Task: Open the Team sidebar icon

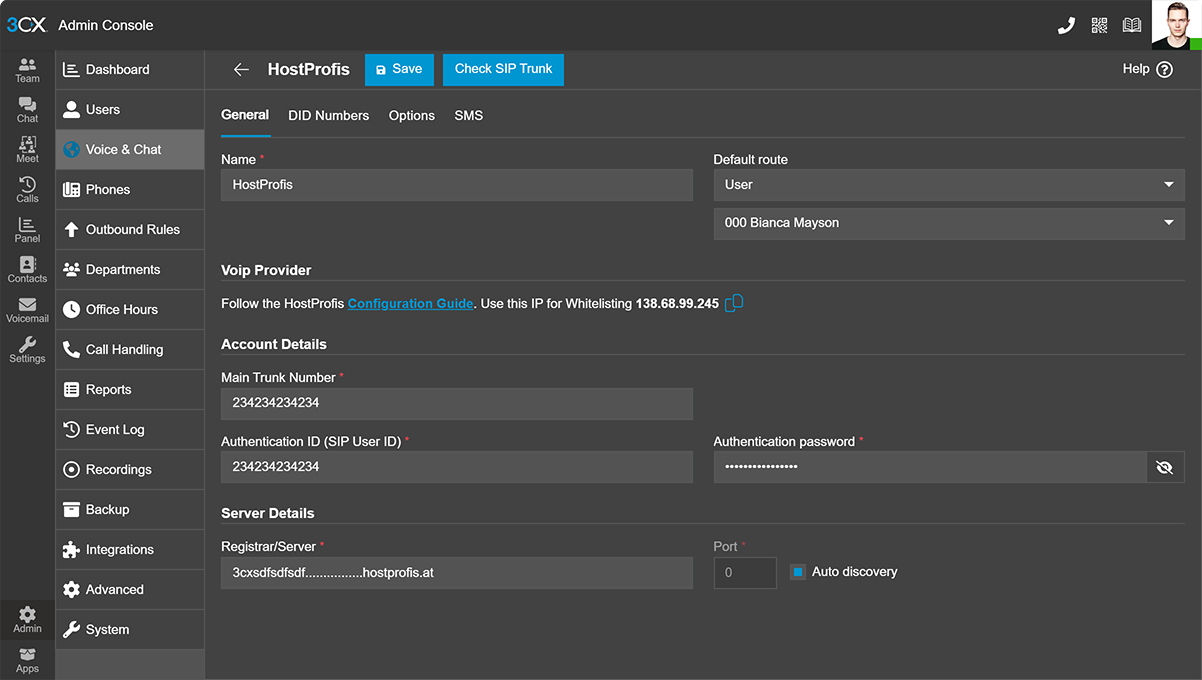Action: 27,70
